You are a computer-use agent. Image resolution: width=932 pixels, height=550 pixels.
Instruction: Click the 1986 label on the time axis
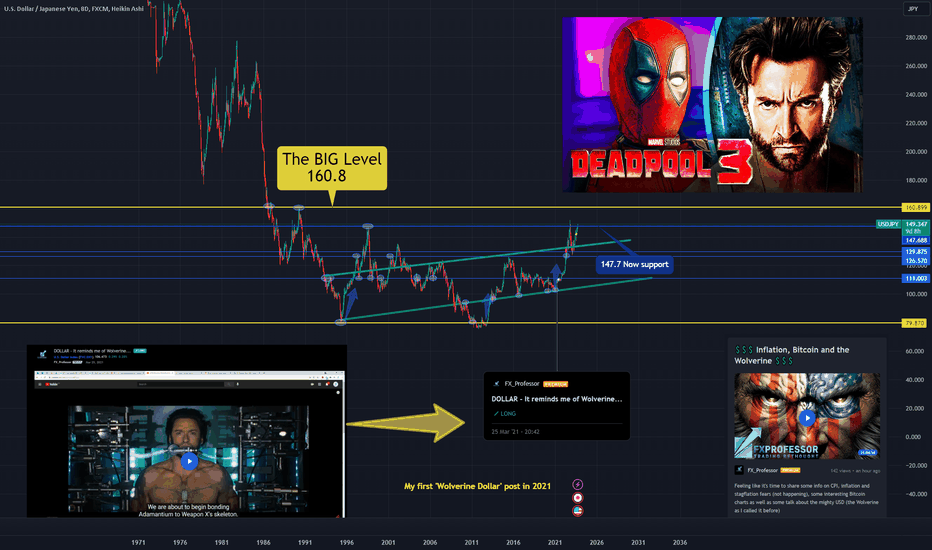(263, 542)
